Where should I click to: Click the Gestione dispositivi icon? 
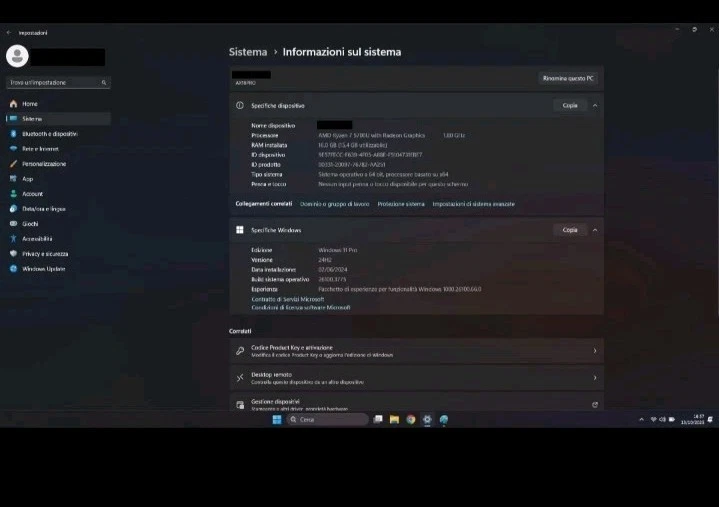240,404
